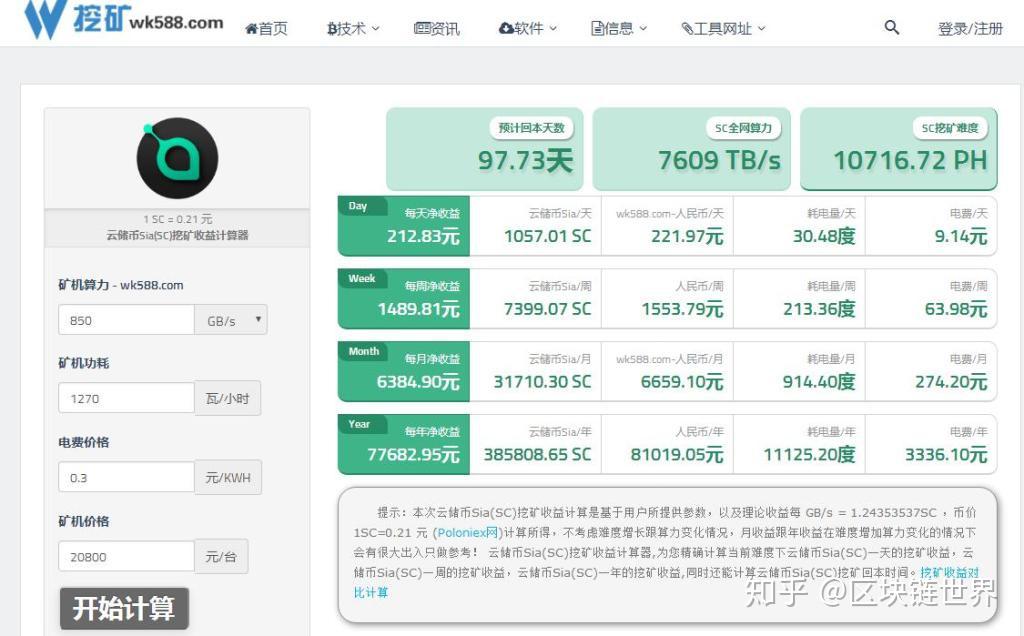Click the daily power 30.48度 value
The width and height of the screenshot is (1024, 636).
pyautogui.click(x=824, y=236)
